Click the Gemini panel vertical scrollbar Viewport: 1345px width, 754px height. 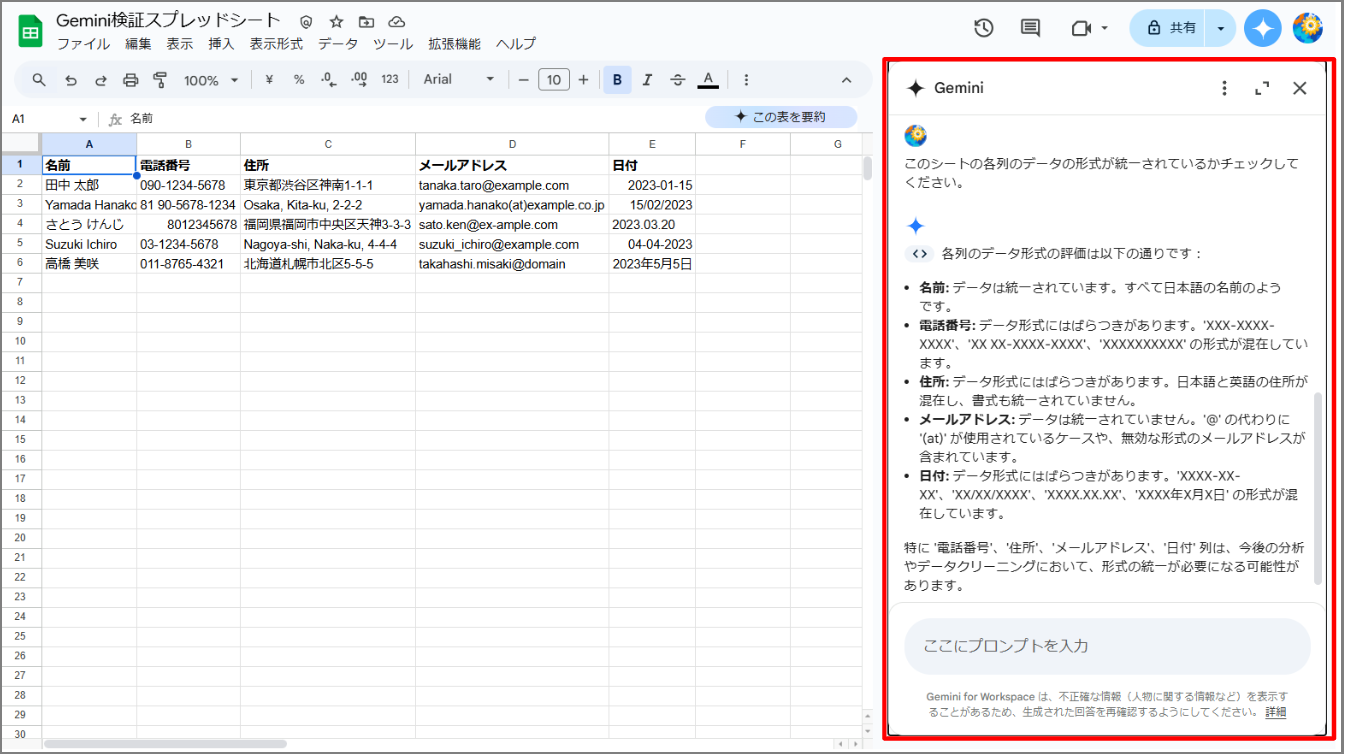click(1318, 488)
